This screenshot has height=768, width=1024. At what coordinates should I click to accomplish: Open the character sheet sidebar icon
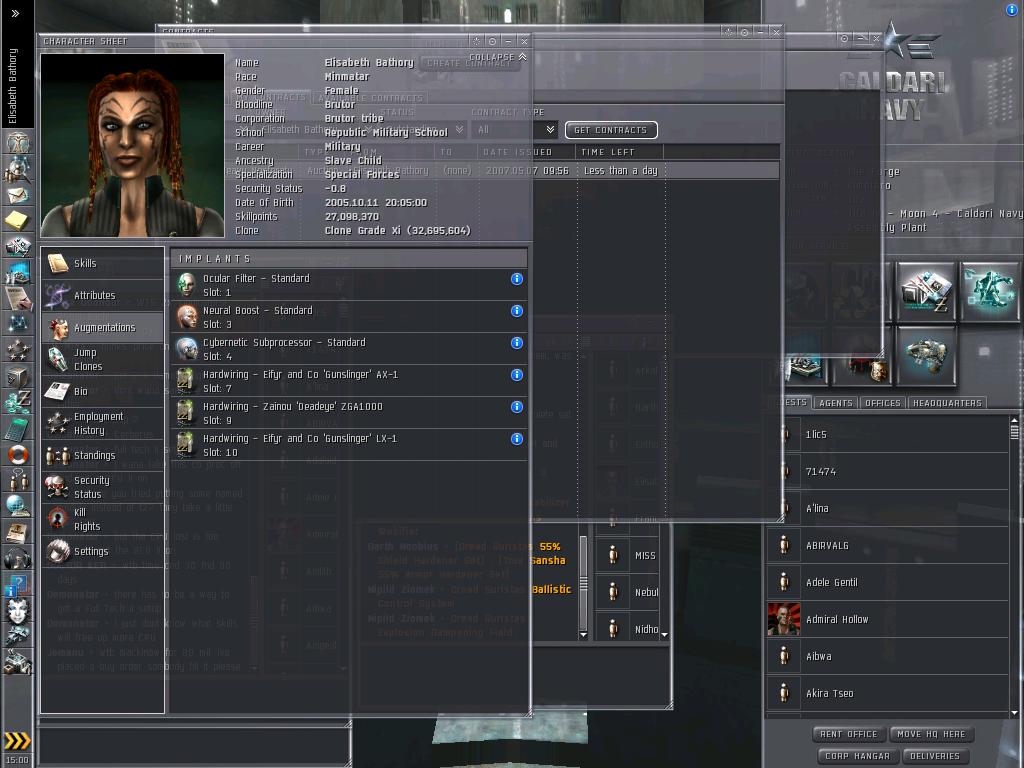pos(18,142)
